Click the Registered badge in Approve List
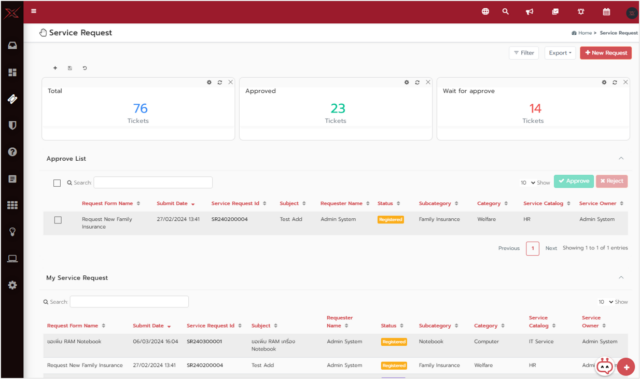The image size is (640, 379). (391, 219)
